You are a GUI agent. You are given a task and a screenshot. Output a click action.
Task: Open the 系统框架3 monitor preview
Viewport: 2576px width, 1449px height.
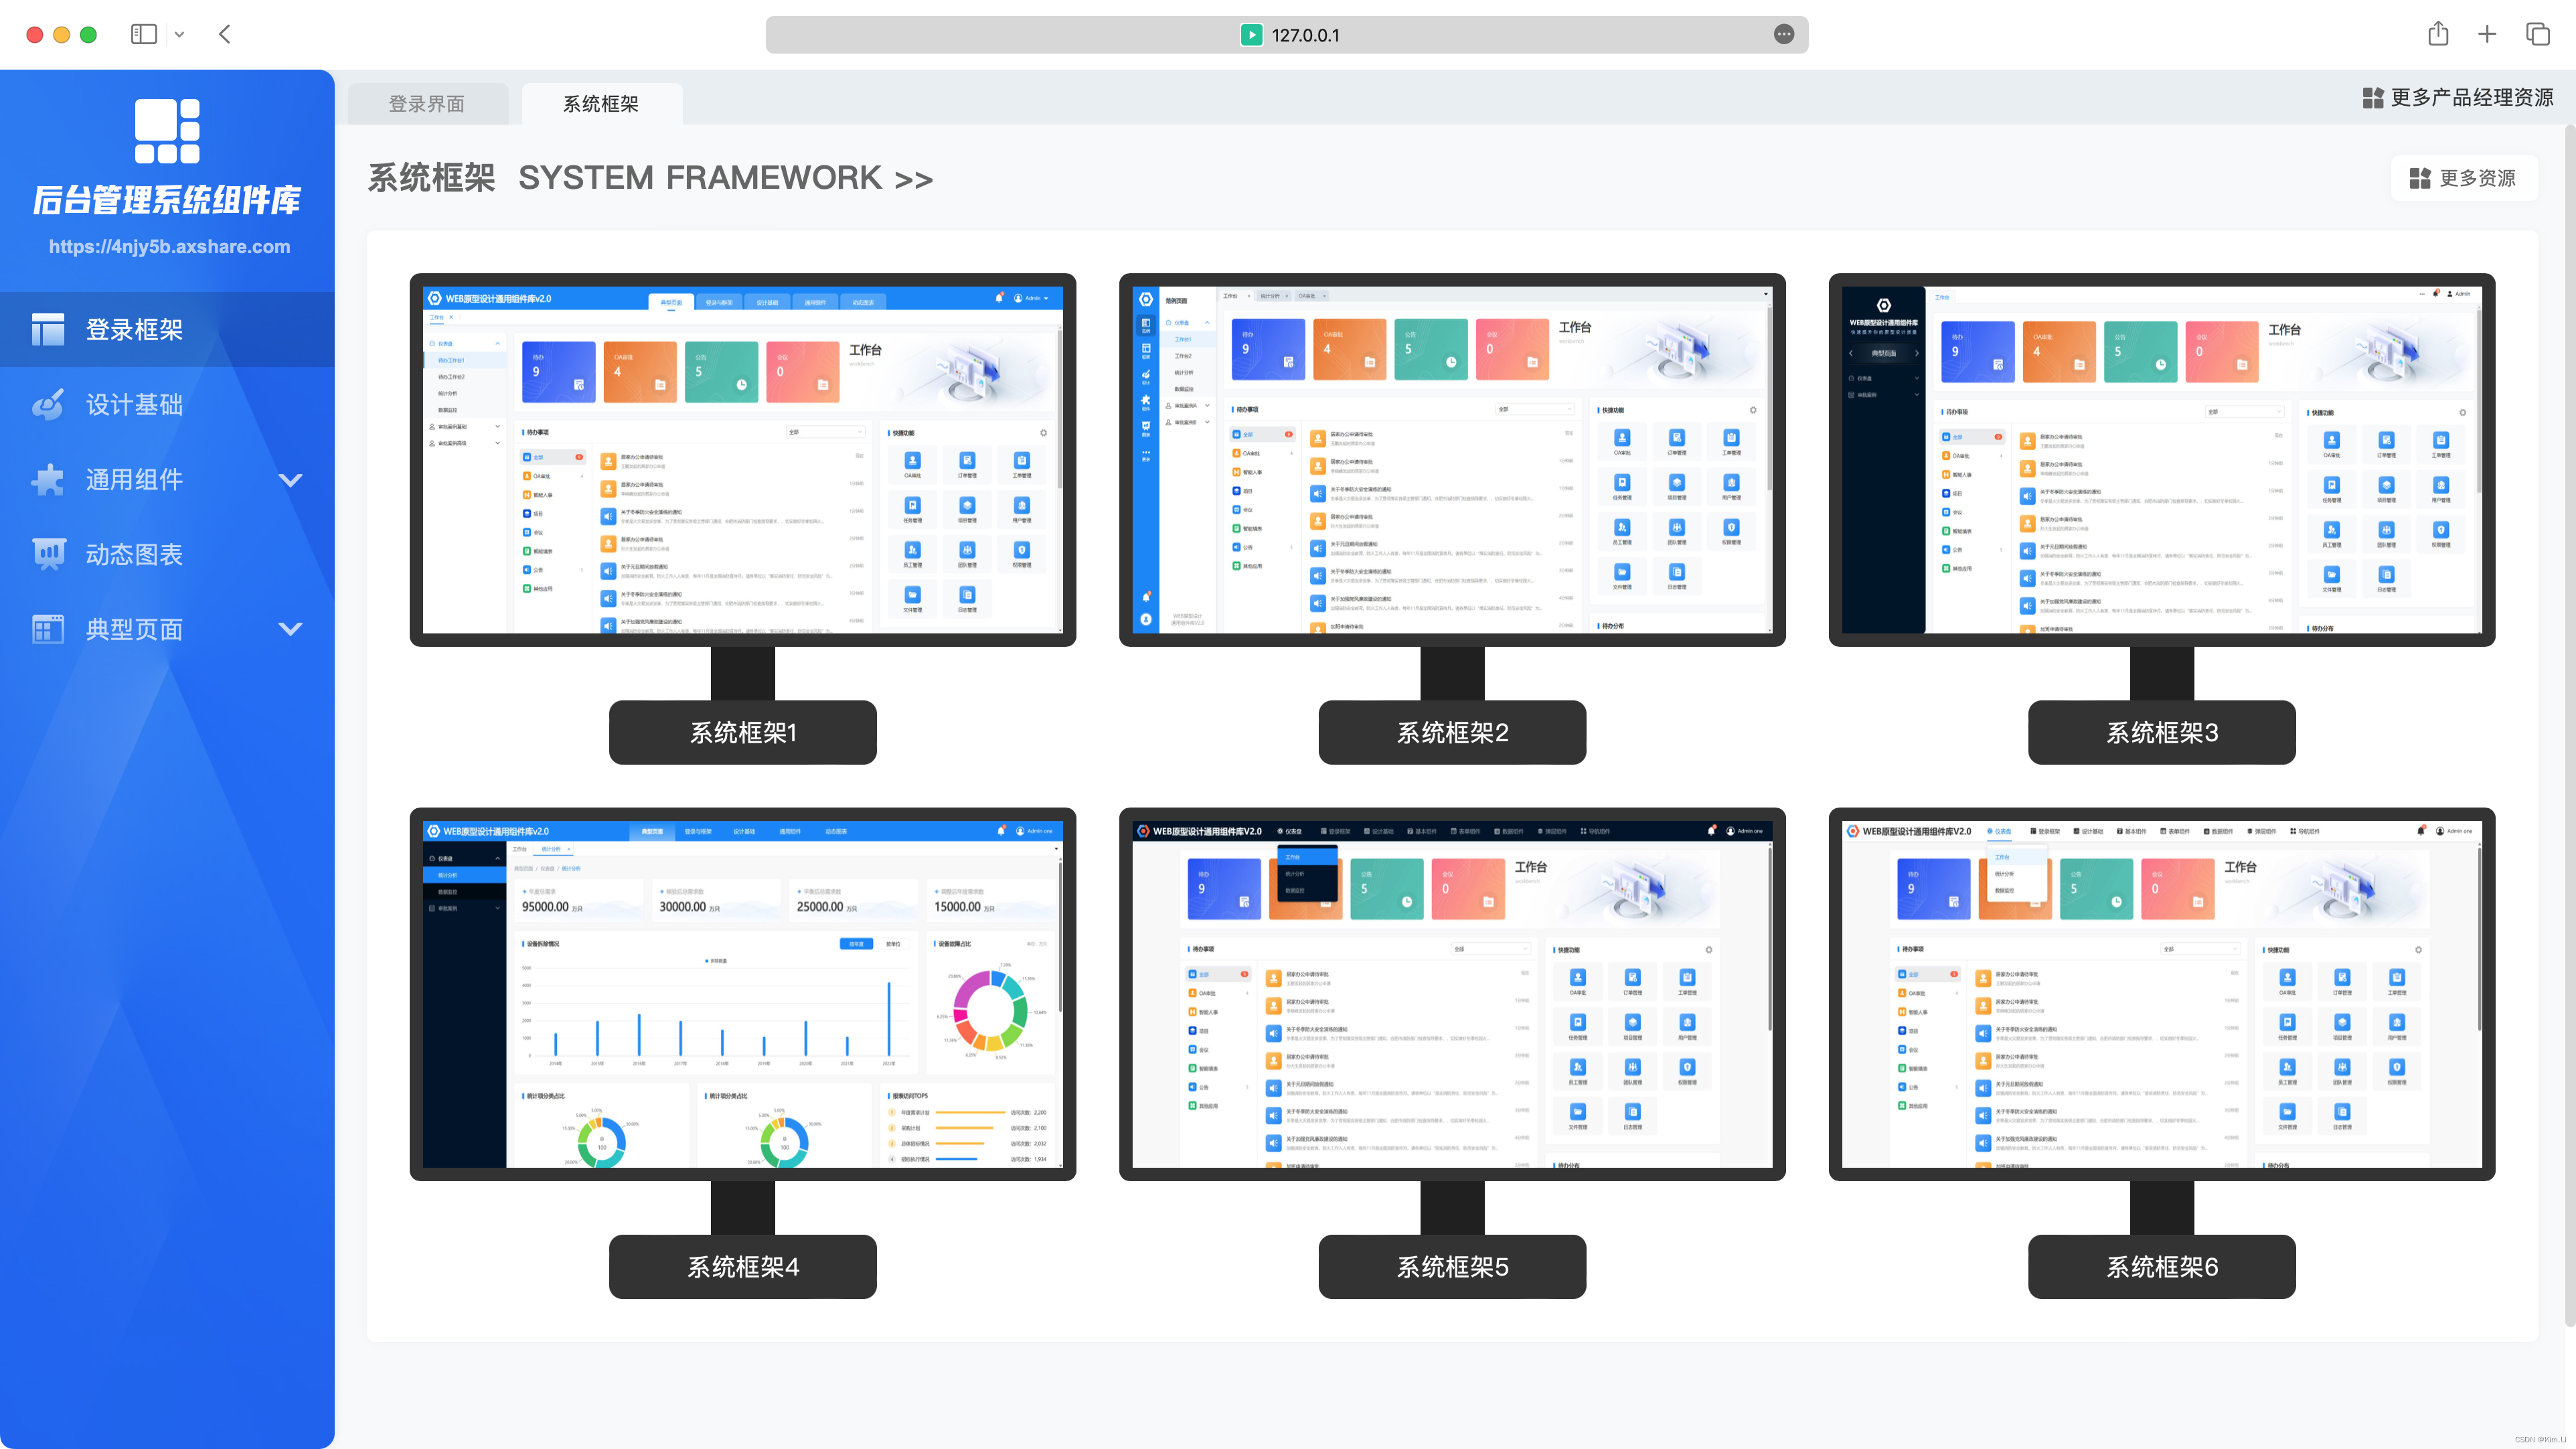[x=2162, y=460]
